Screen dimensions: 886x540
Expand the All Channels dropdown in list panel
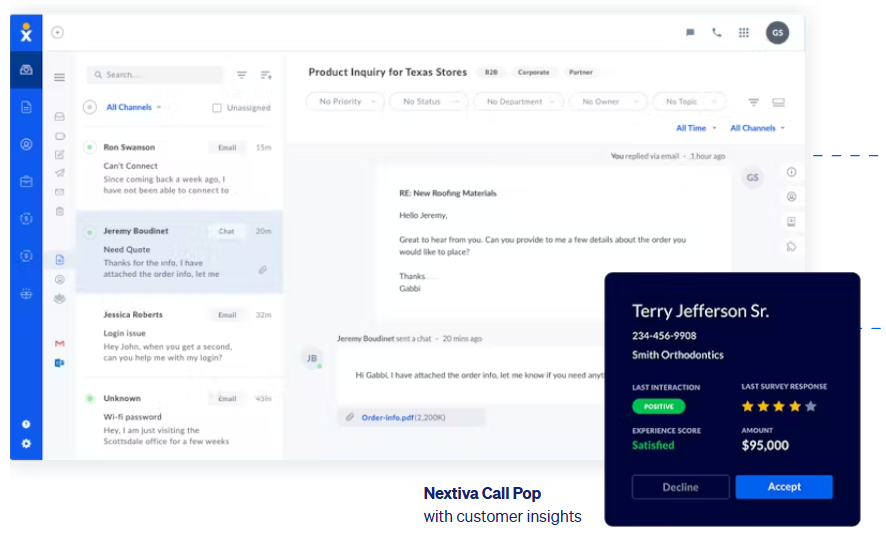pyautogui.click(x=134, y=107)
